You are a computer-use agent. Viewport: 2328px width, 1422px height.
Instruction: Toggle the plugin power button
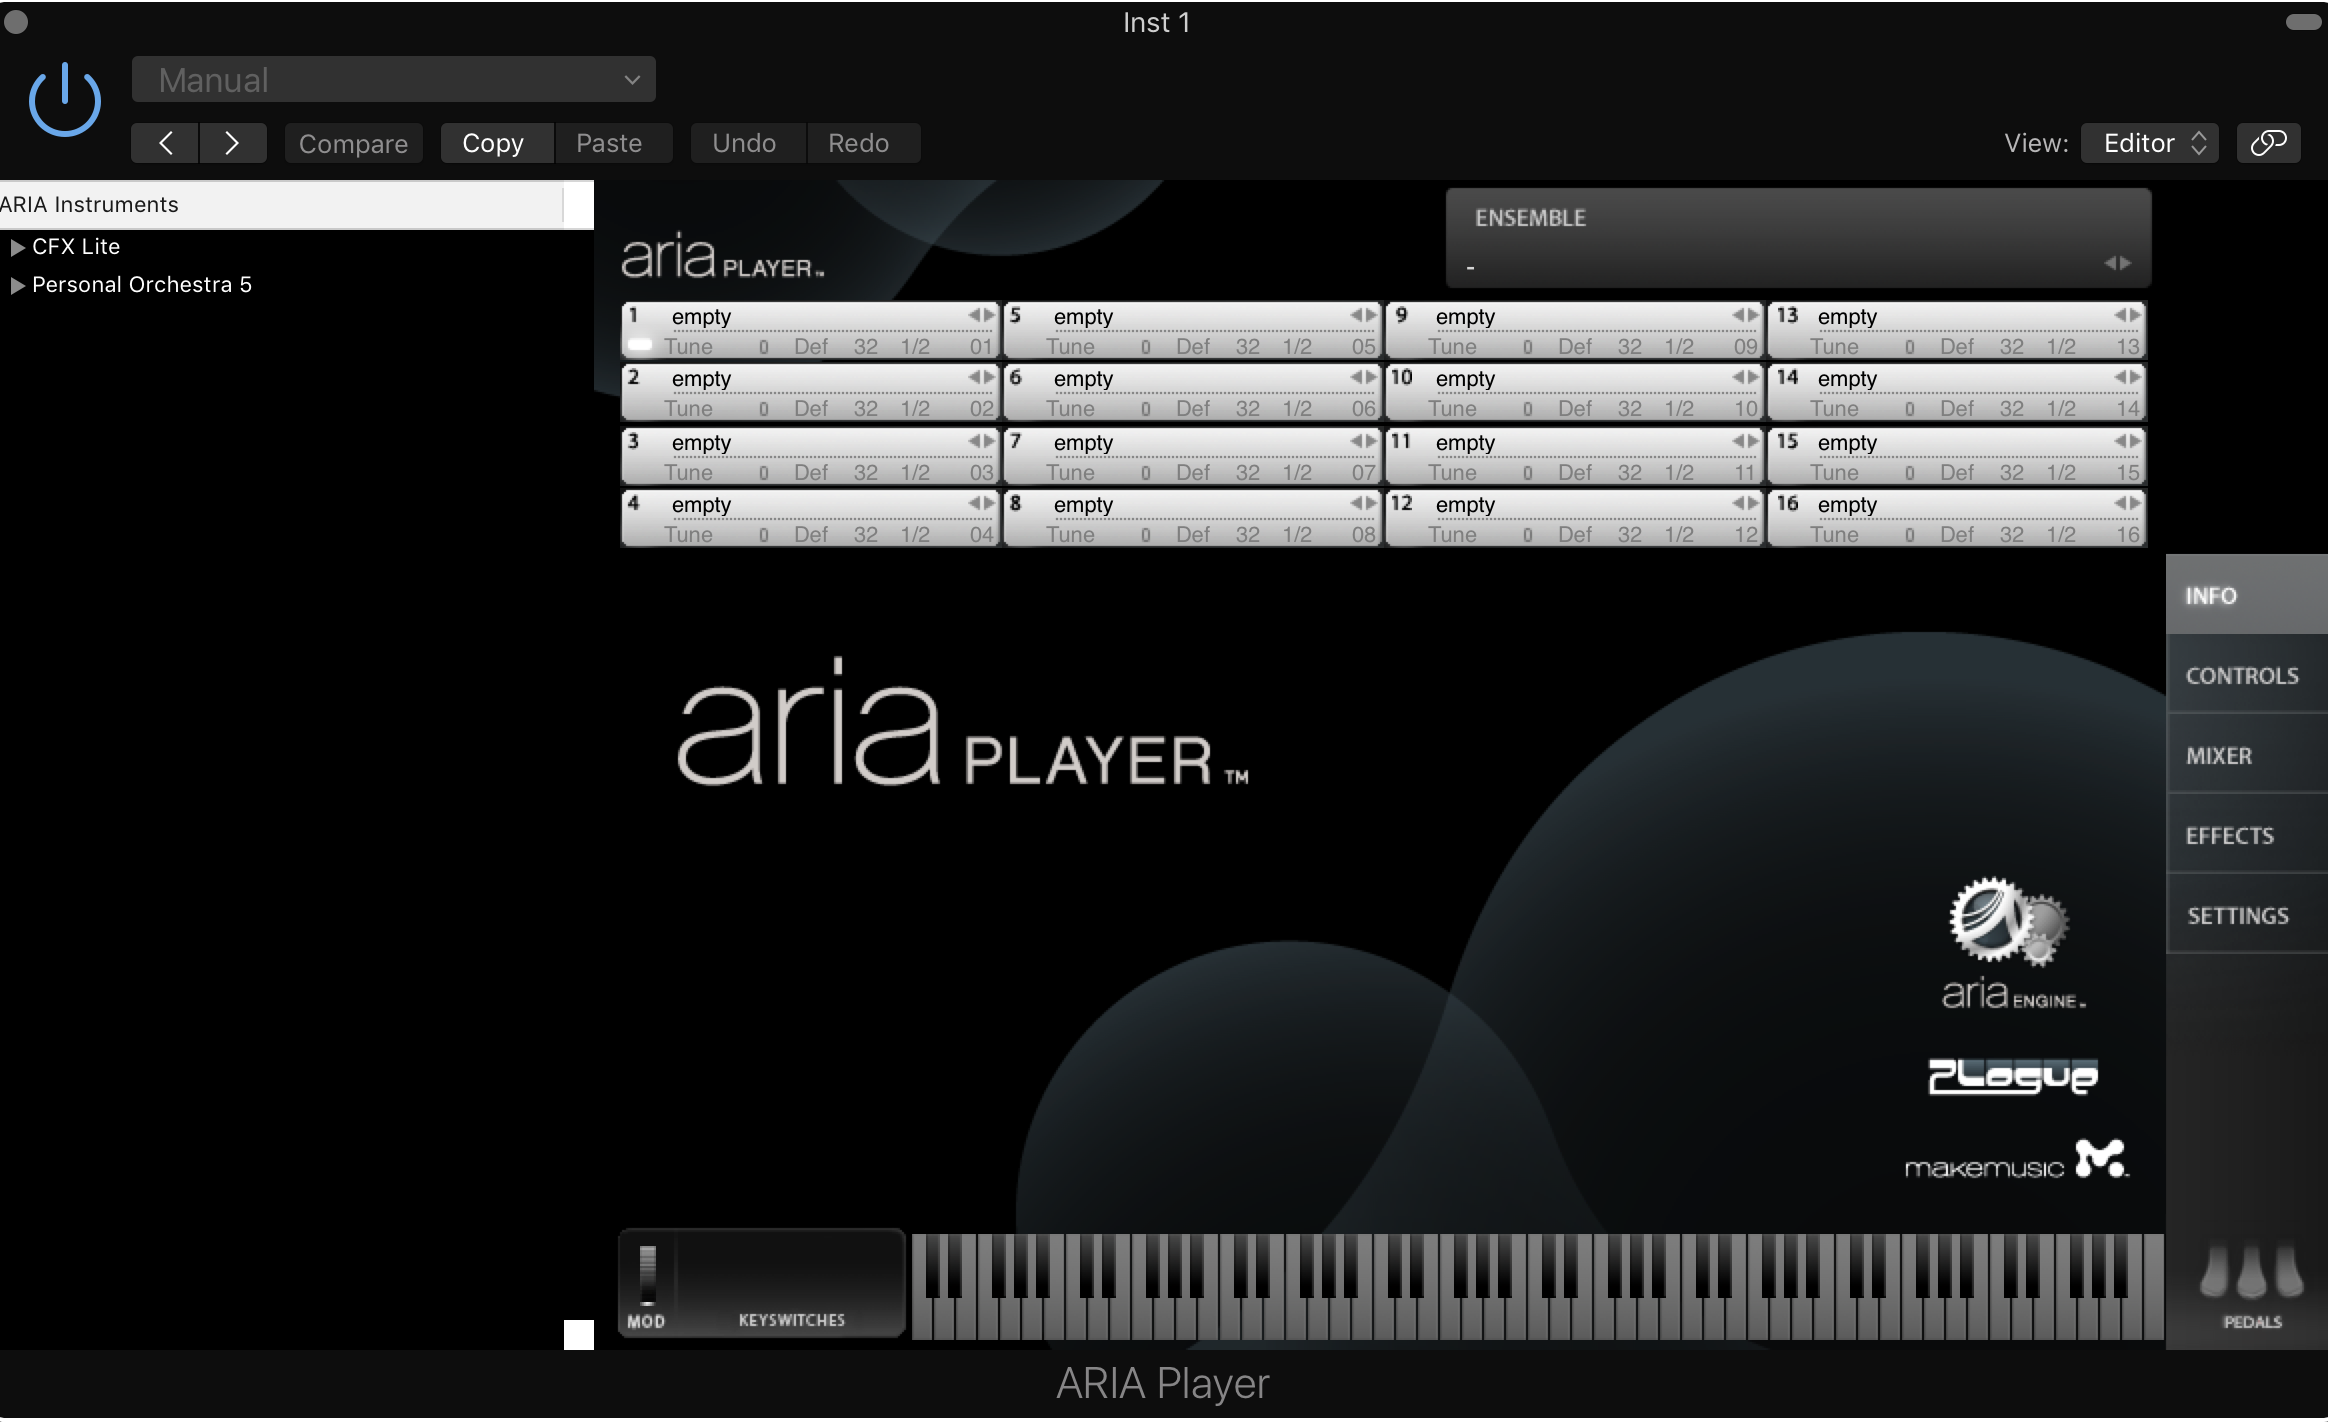coord(64,100)
